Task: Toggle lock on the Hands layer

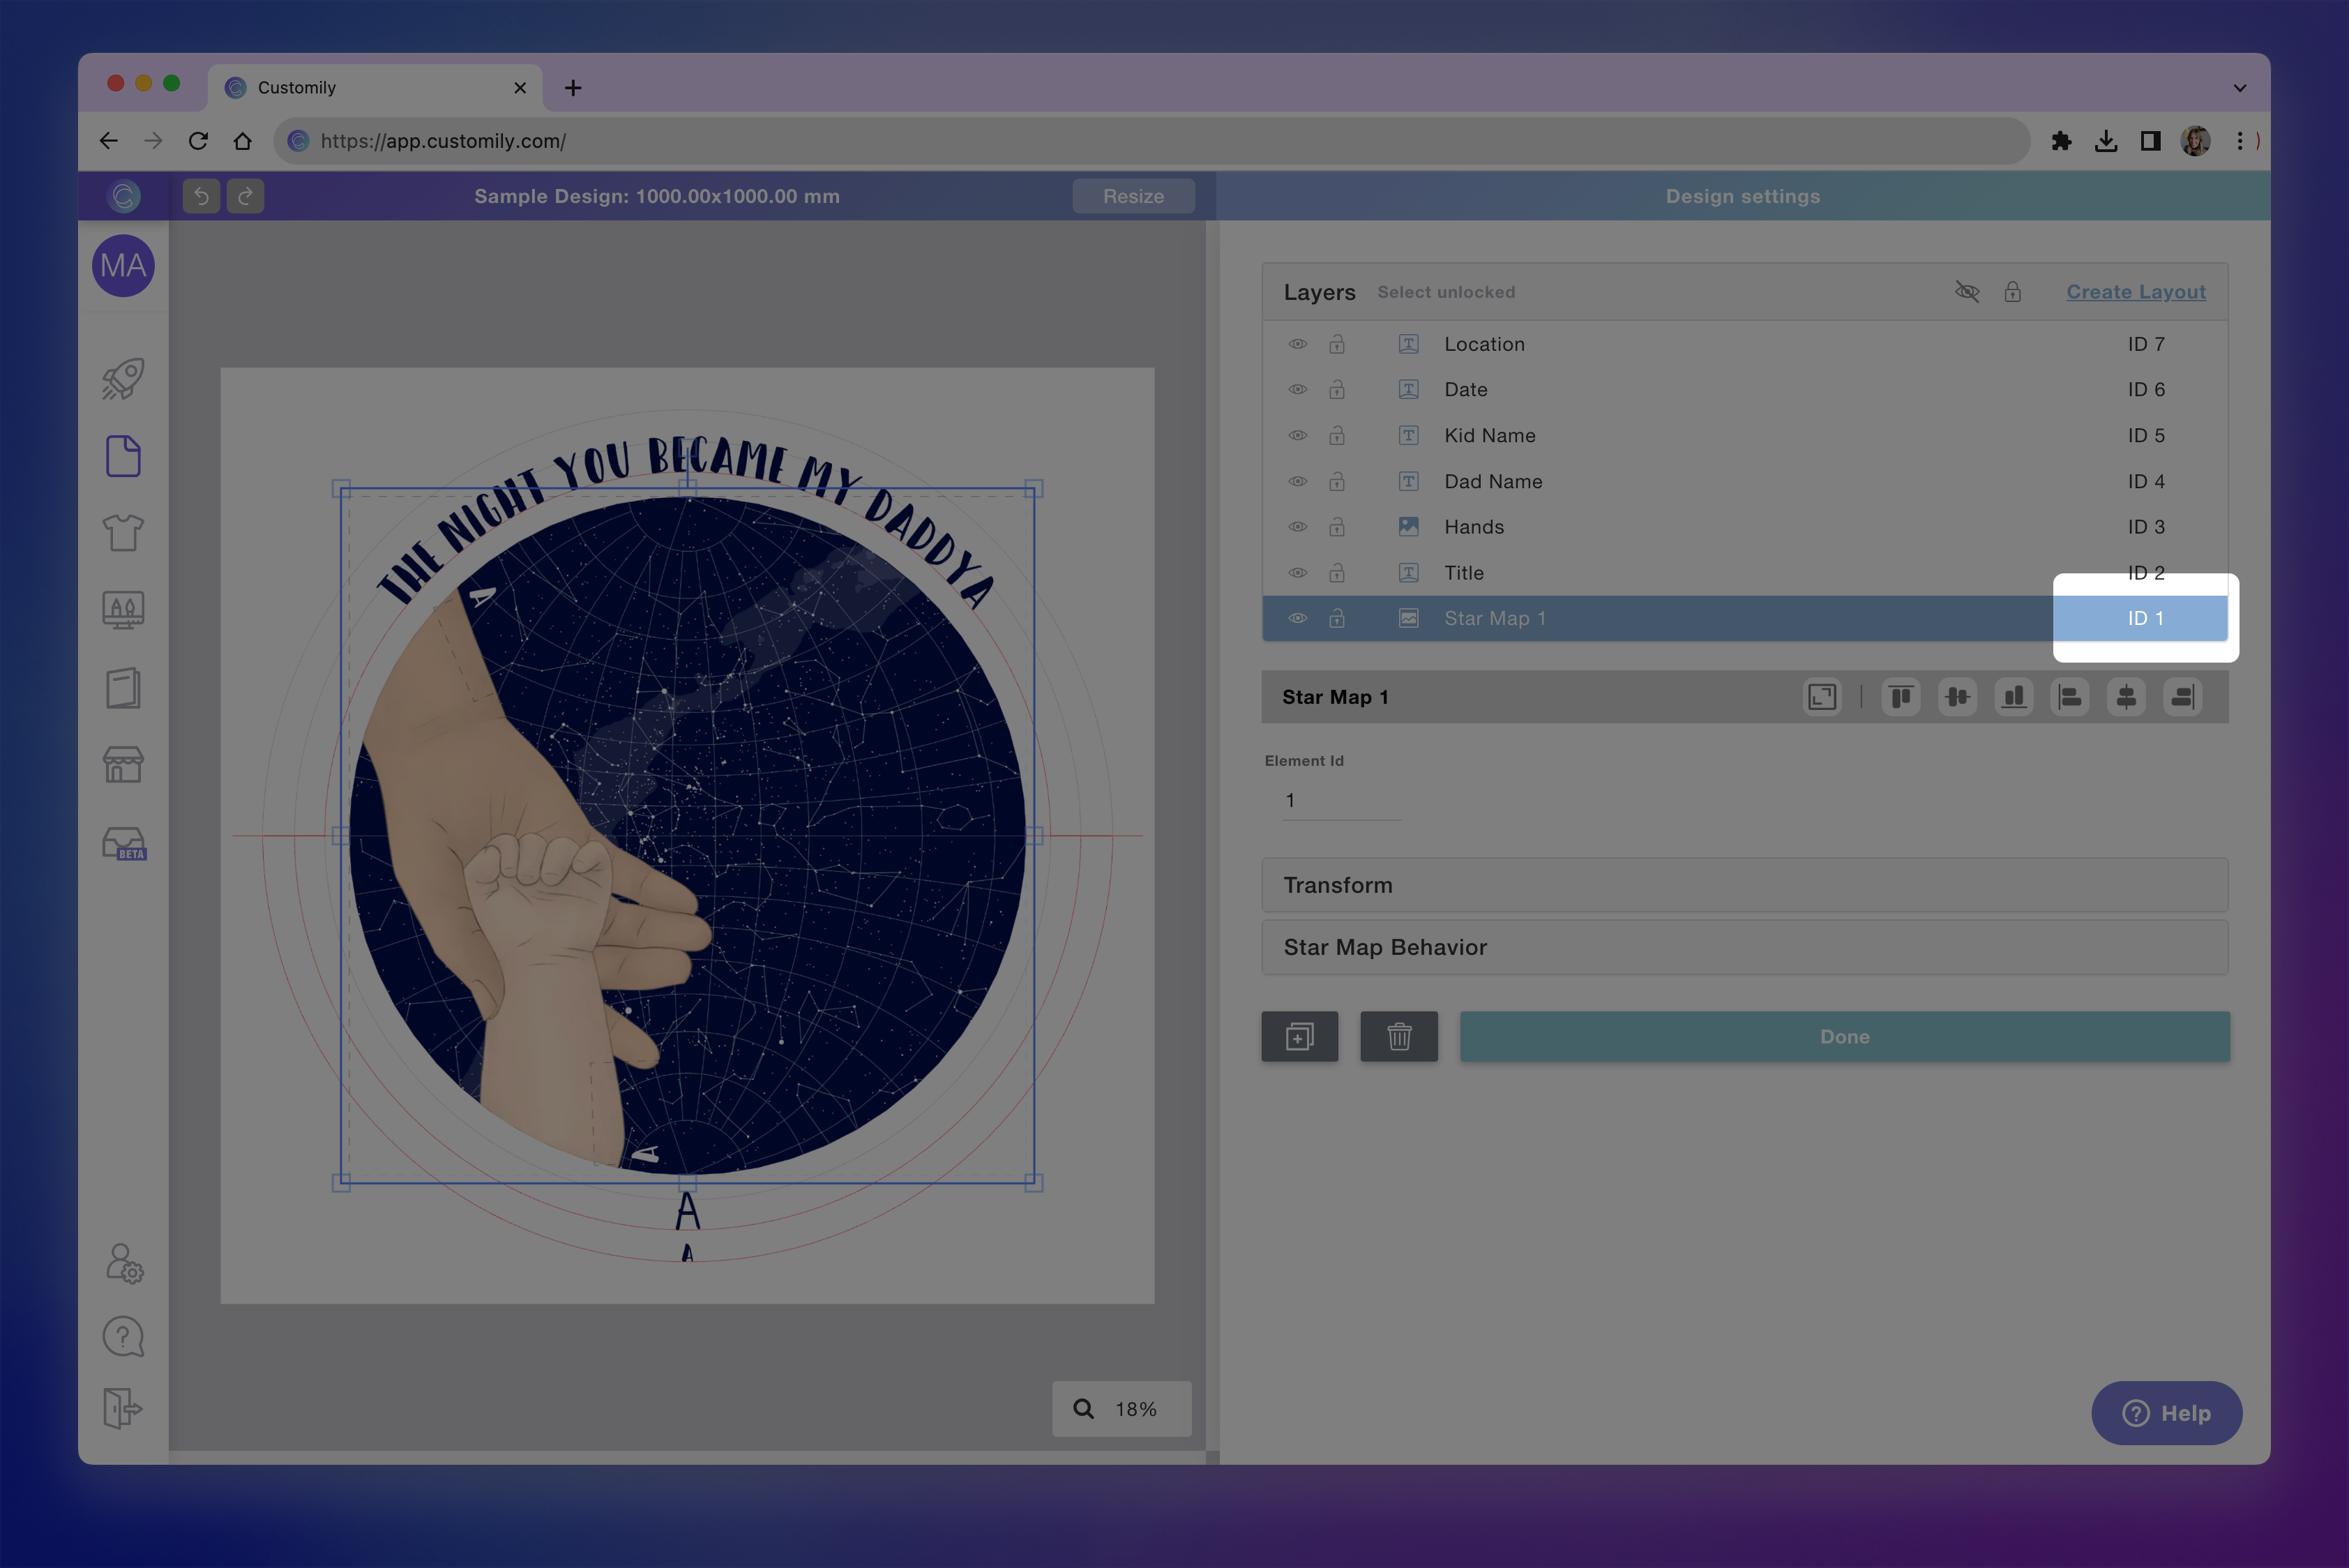Action: [1336, 527]
